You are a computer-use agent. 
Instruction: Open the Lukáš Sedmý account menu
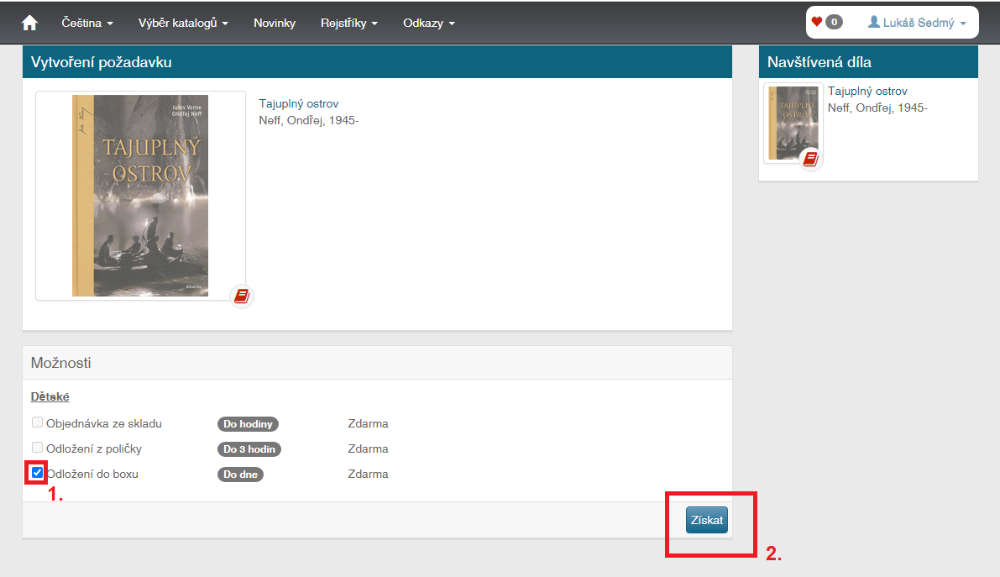(917, 23)
